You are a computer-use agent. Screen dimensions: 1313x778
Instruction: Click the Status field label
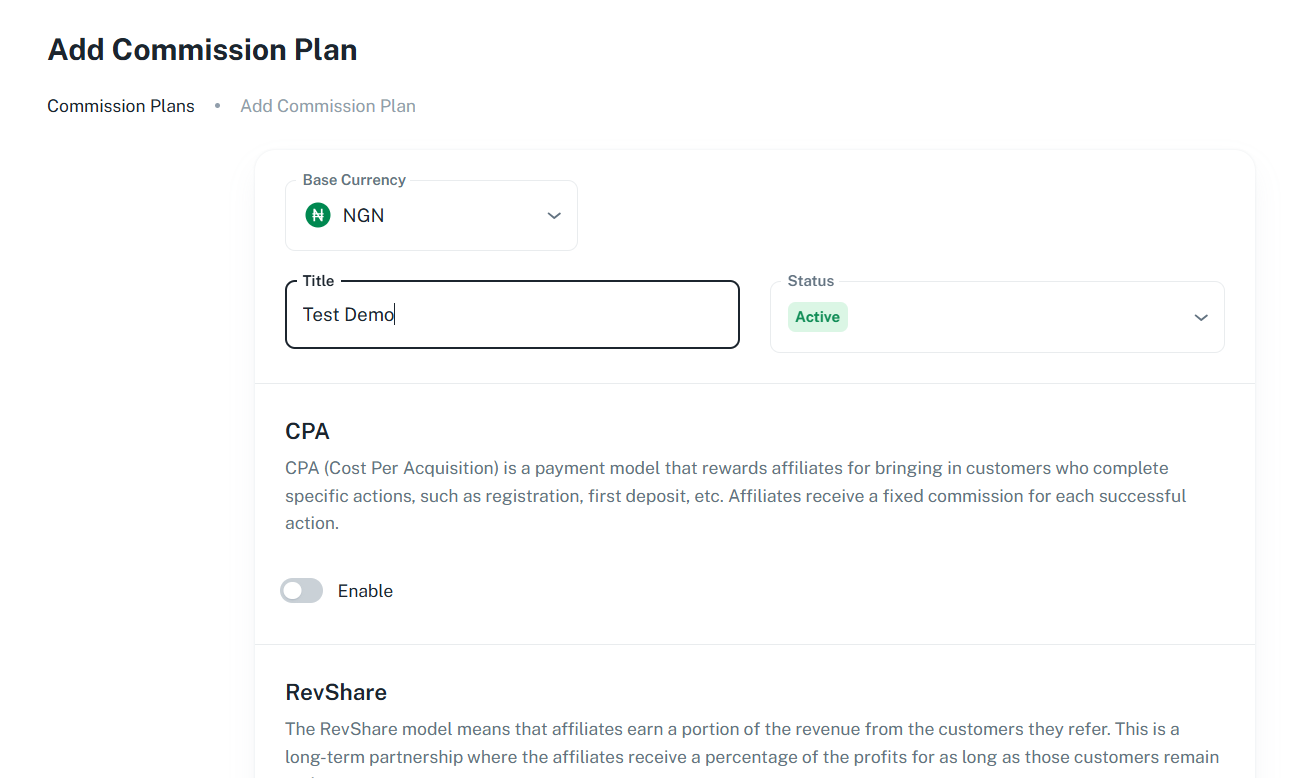click(810, 281)
